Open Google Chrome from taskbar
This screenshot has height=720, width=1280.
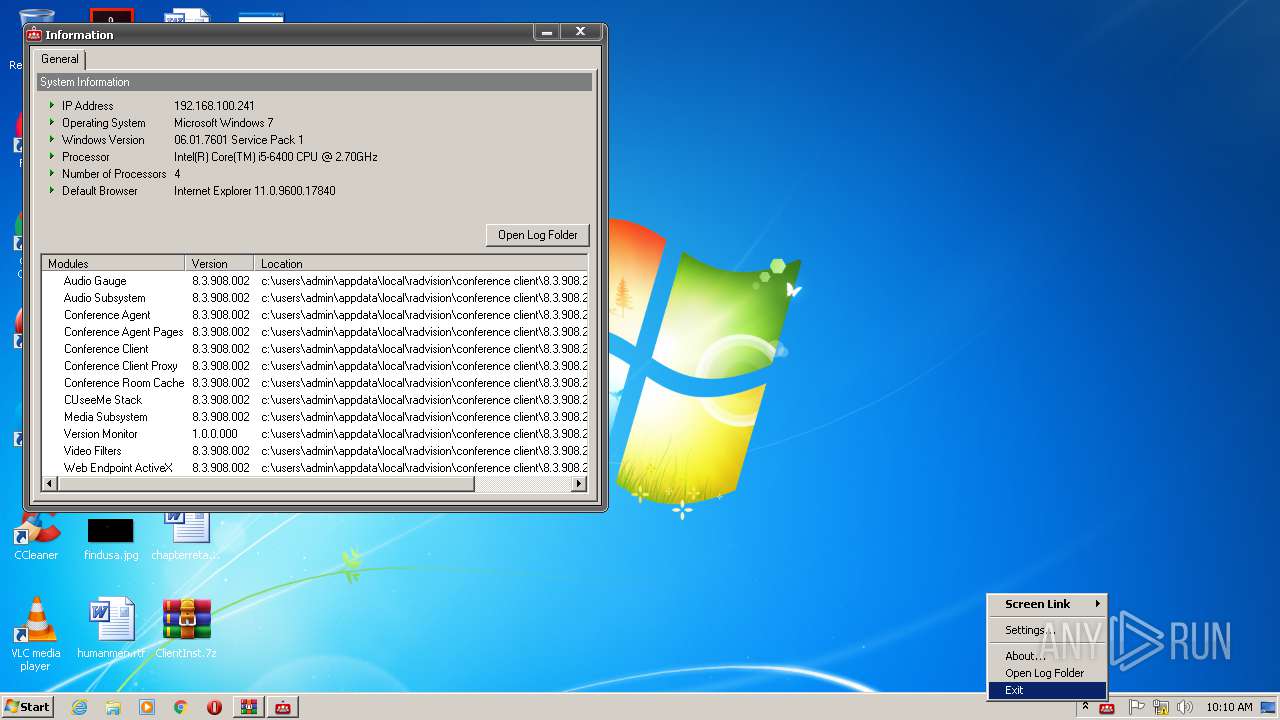click(x=181, y=707)
